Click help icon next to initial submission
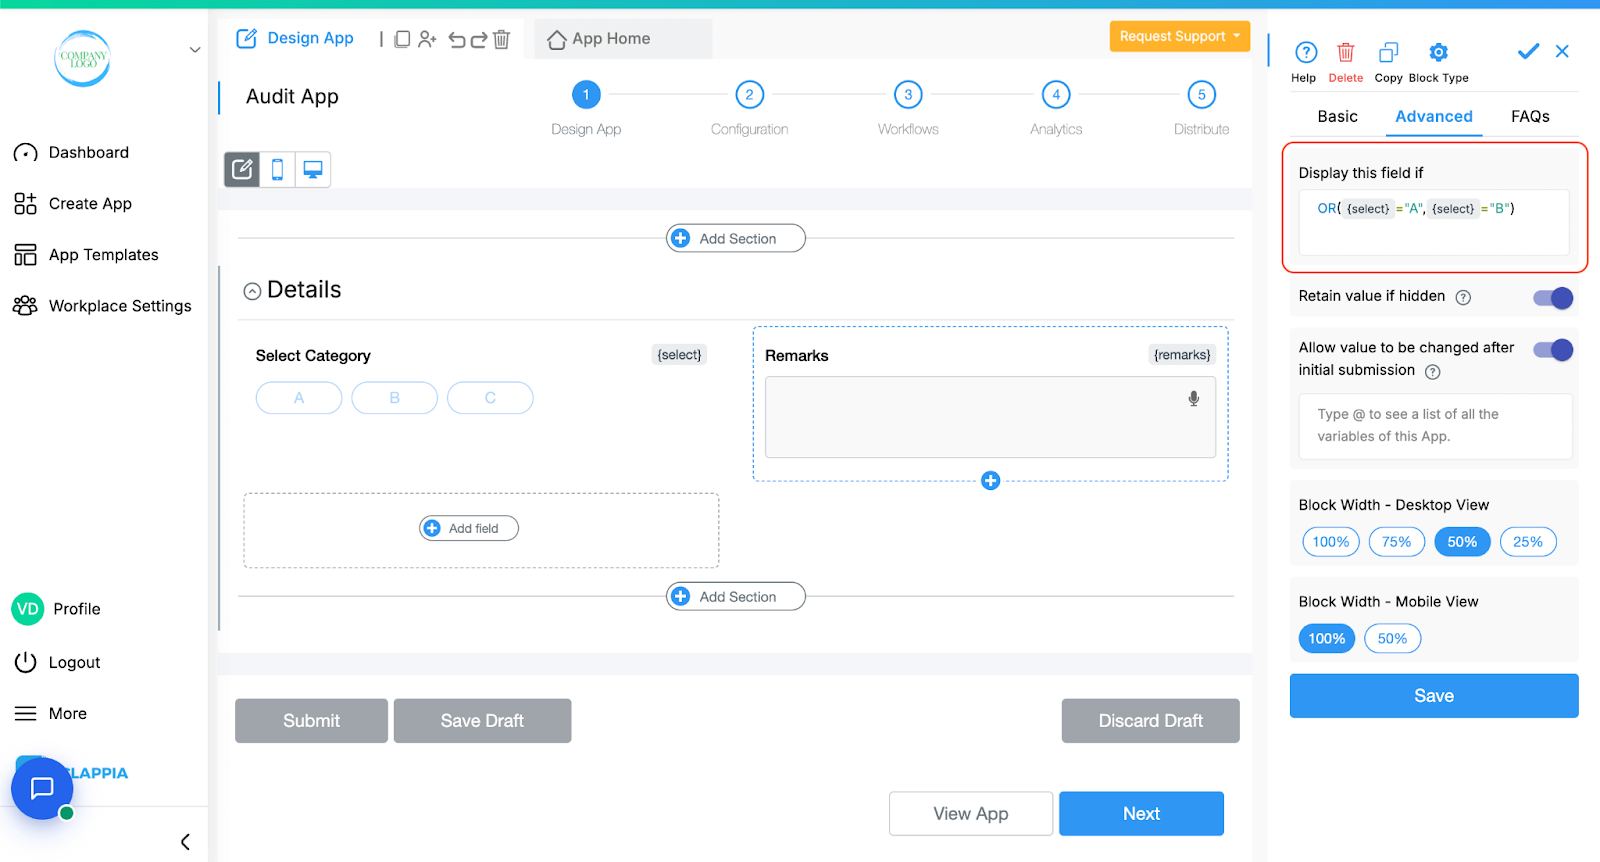 [1432, 372]
